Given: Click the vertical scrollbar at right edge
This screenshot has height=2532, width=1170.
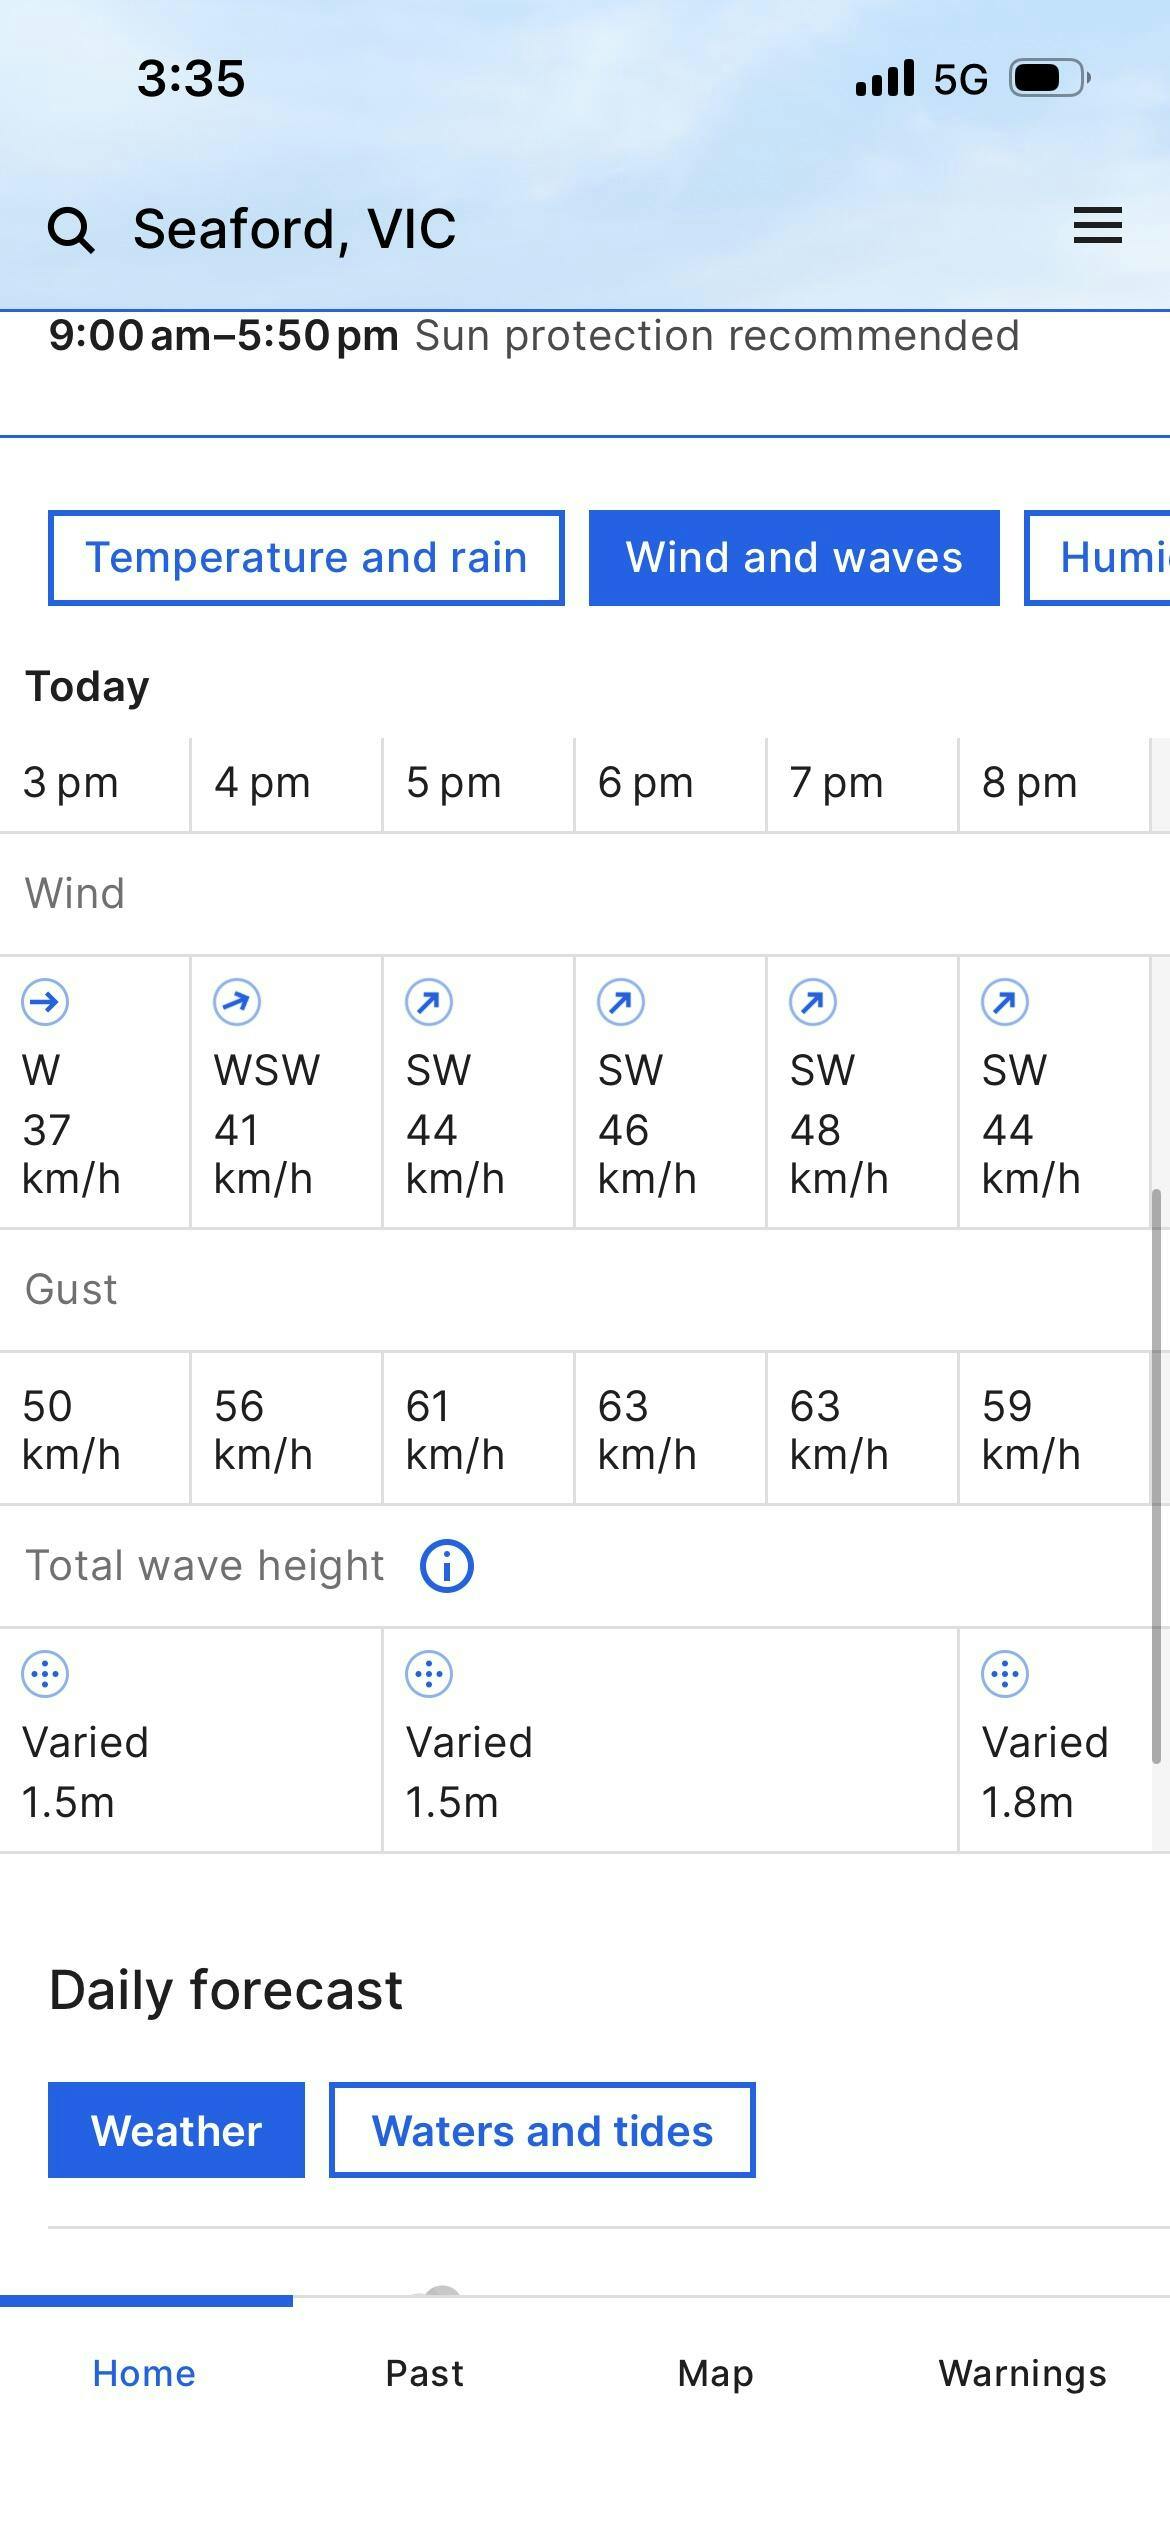Looking at the screenshot, I should pyautogui.click(x=1157, y=1480).
